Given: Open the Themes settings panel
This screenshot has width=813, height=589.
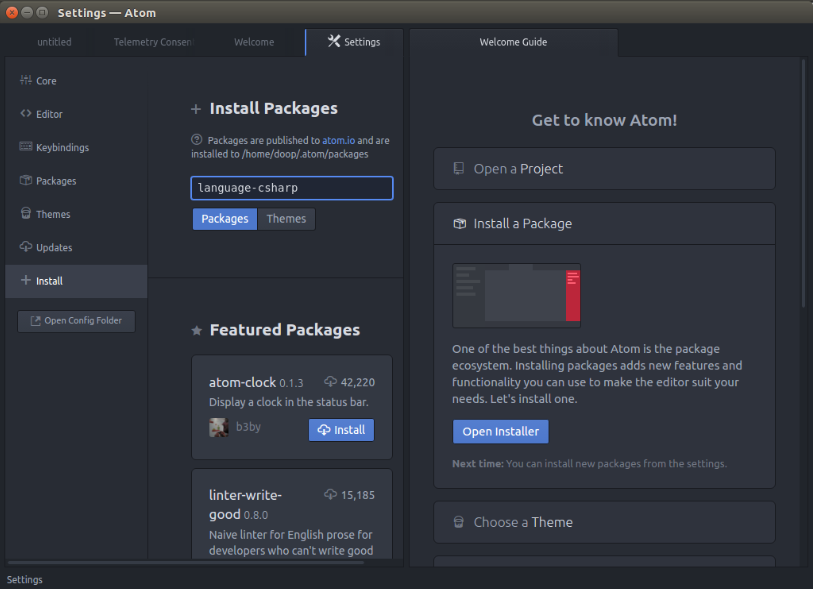Looking at the screenshot, I should (76, 214).
